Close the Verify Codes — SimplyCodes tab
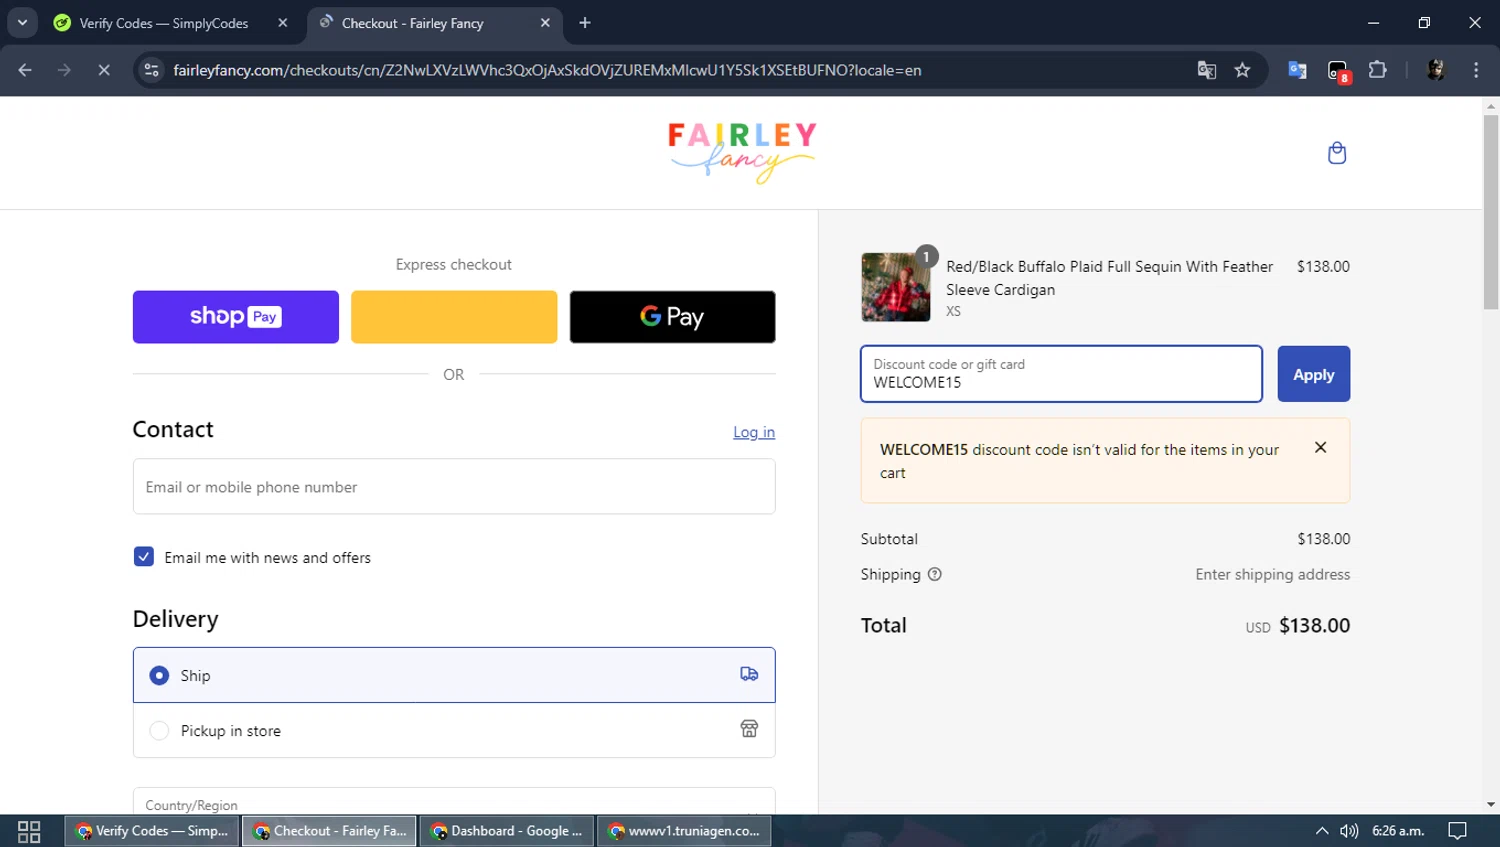The width and height of the screenshot is (1500, 847). [x=283, y=23]
